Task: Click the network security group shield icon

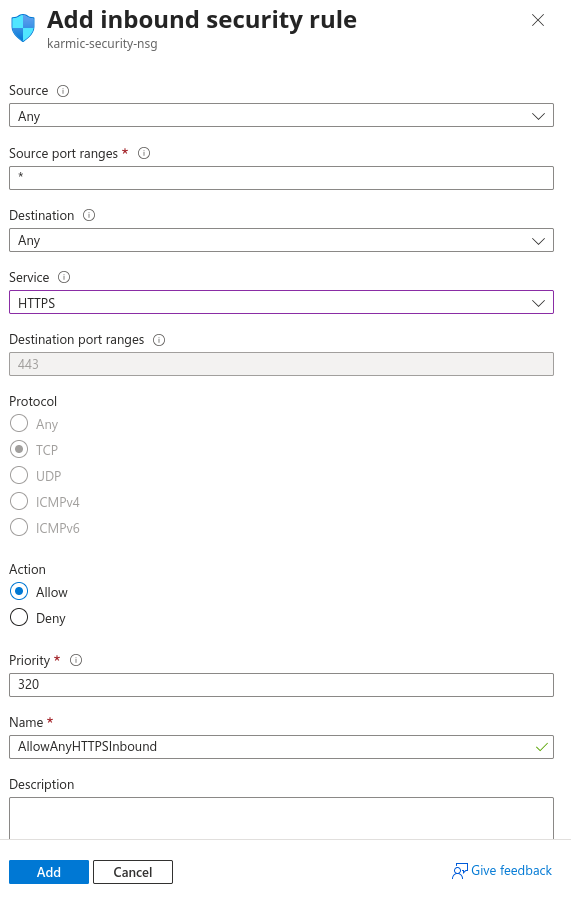Action: 23,28
